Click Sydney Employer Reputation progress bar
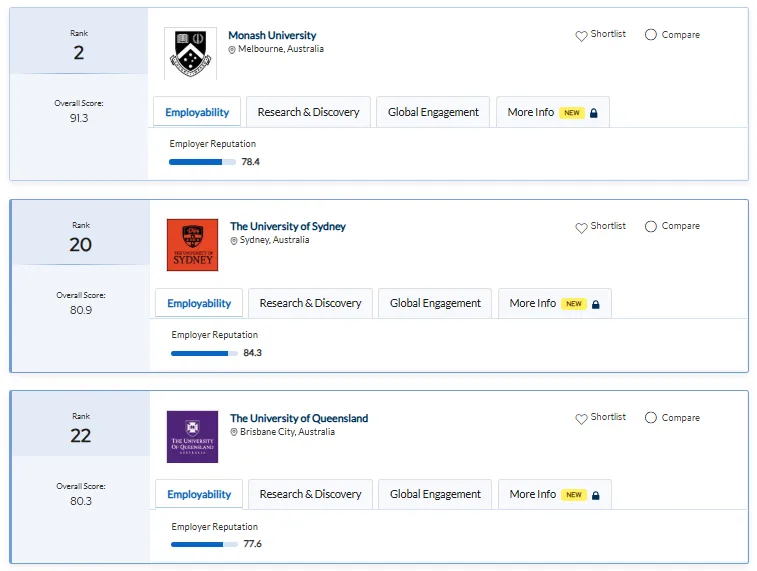This screenshot has width=757, height=571. click(204, 353)
